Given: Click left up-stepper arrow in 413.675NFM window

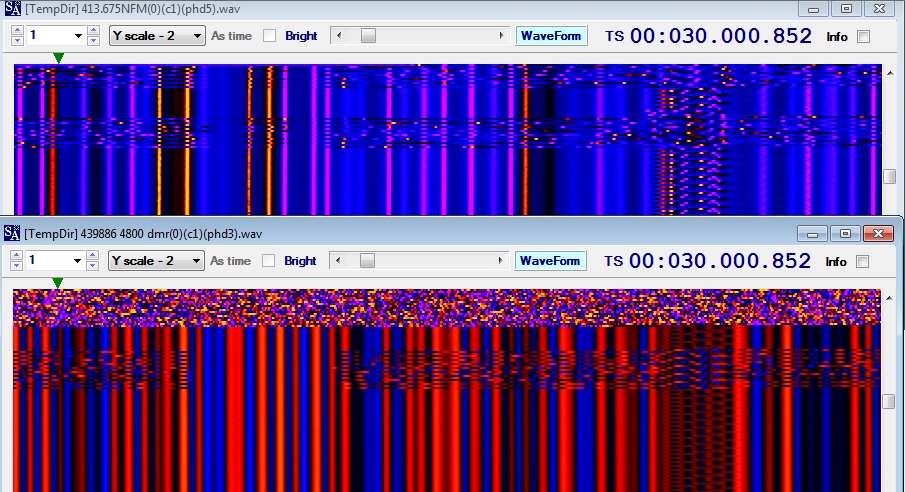Looking at the screenshot, I should pos(17,31).
